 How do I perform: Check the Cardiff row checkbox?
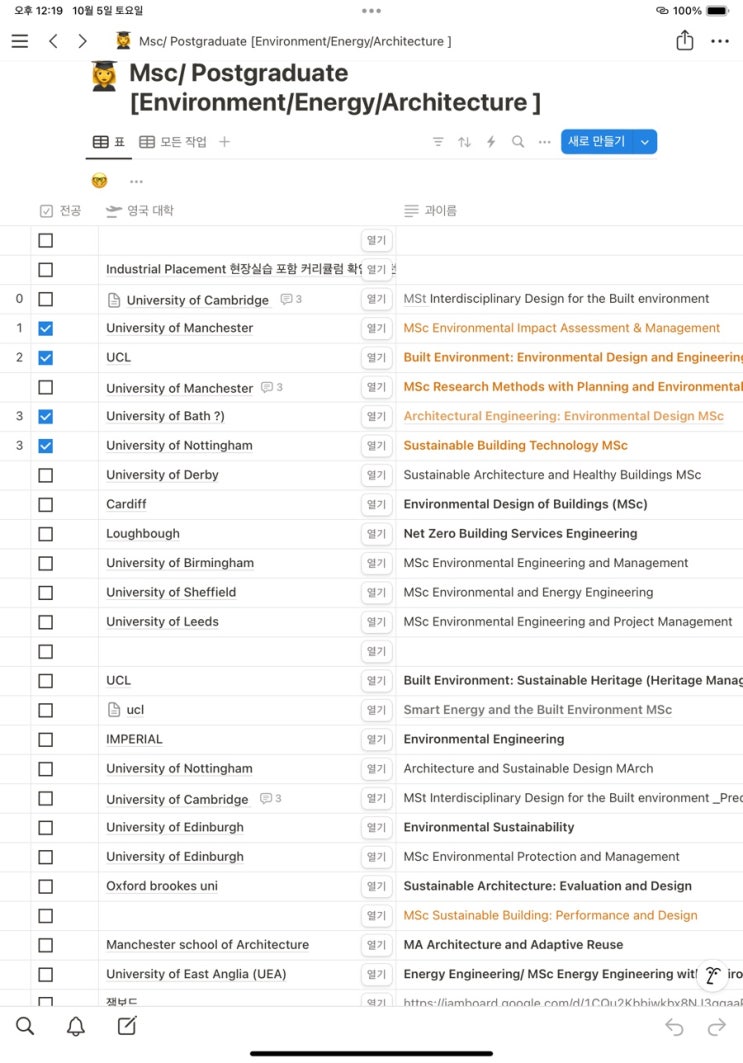pyautogui.click(x=45, y=504)
